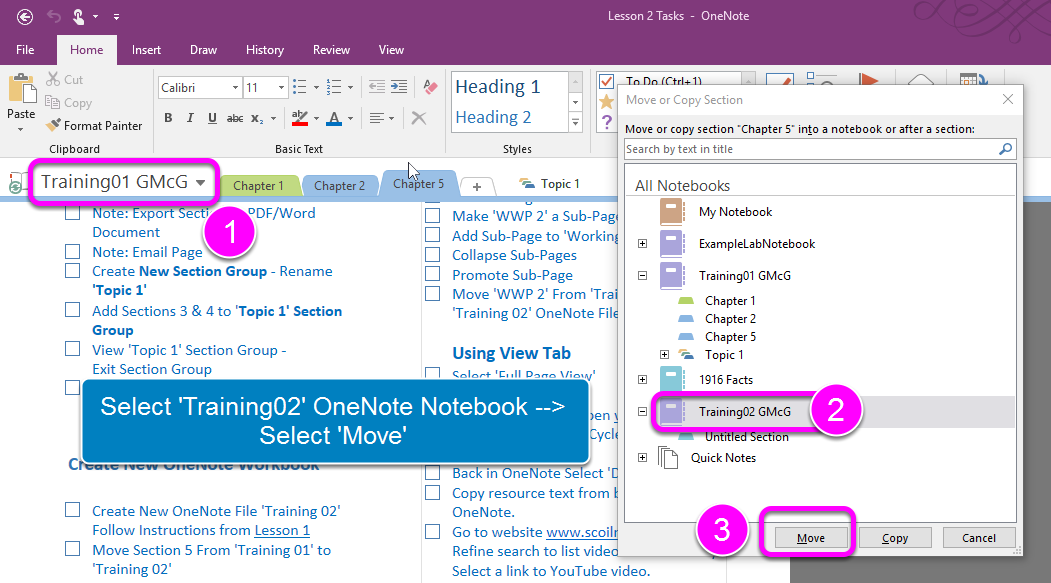Collapse the Training02 GMcG notebook node

pos(642,411)
